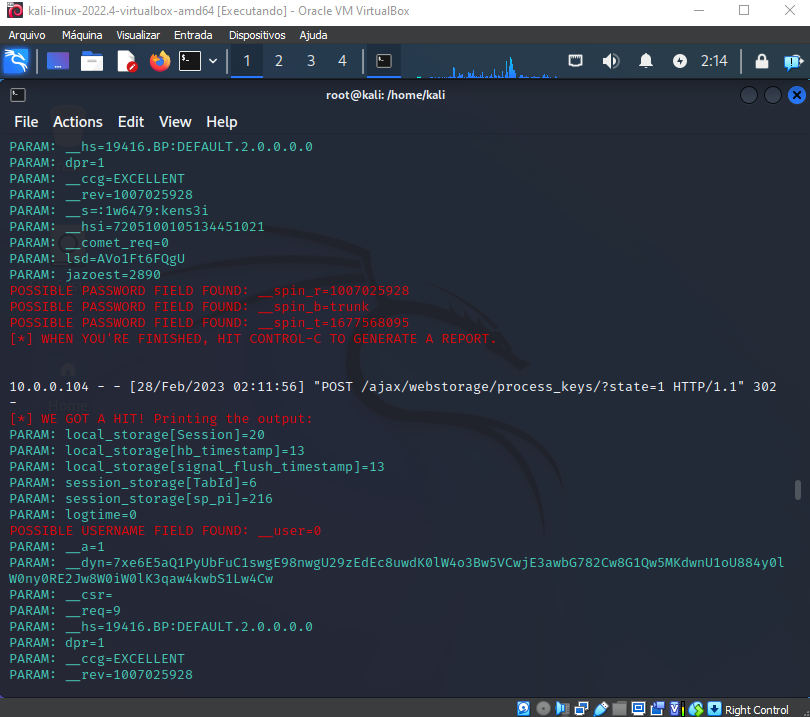
Task: Open notifications bell icon
Action: (x=646, y=61)
